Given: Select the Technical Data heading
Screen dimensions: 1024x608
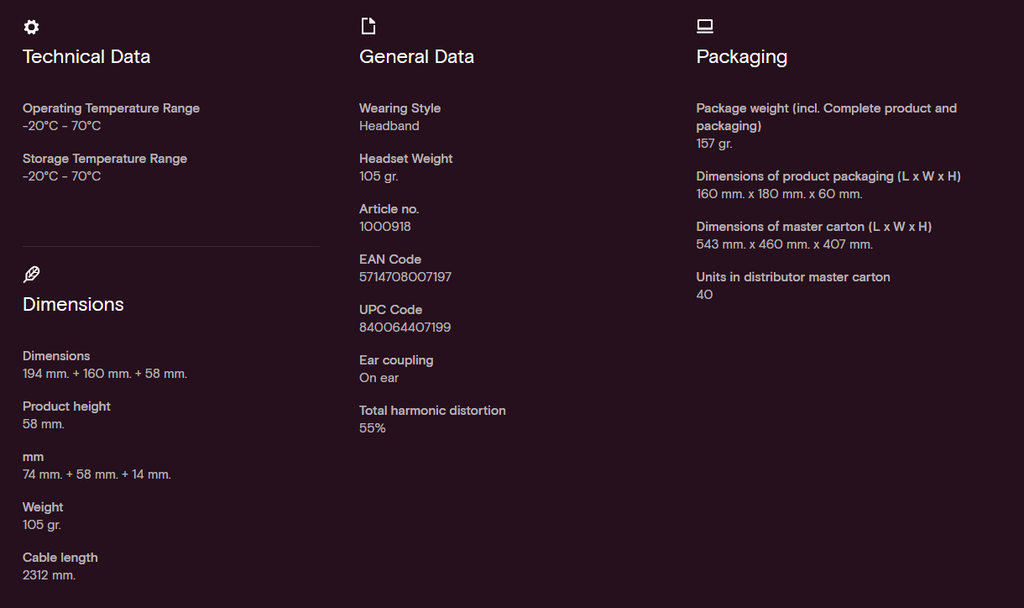Looking at the screenshot, I should pyautogui.click(x=86, y=57).
